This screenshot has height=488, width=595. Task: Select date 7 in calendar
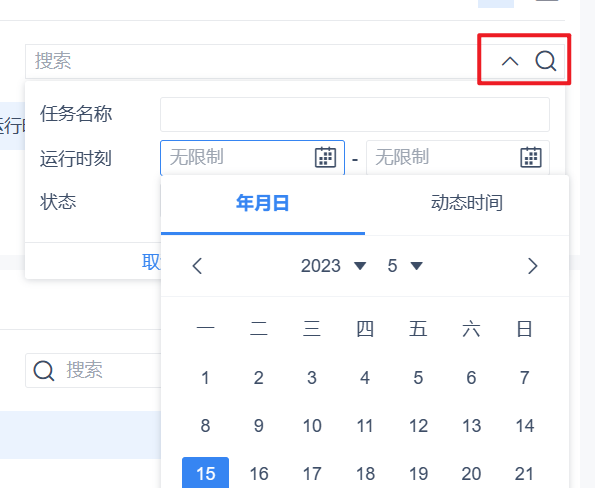[524, 378]
